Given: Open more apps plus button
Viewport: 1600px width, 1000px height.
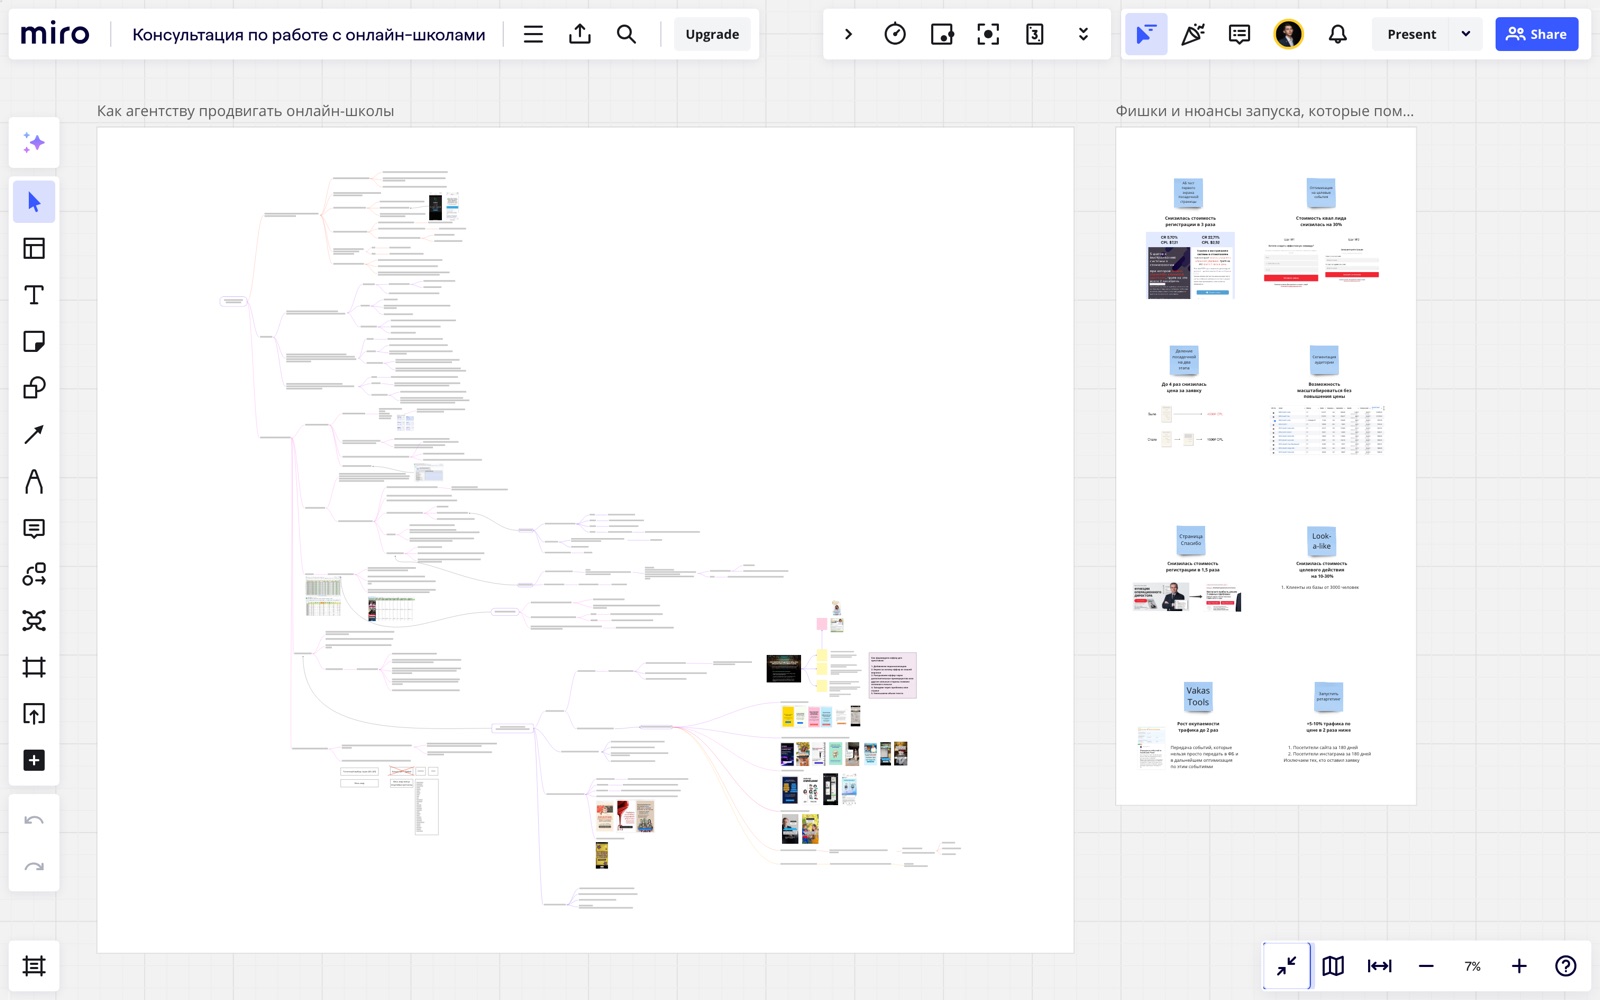Looking at the screenshot, I should pyautogui.click(x=34, y=761).
